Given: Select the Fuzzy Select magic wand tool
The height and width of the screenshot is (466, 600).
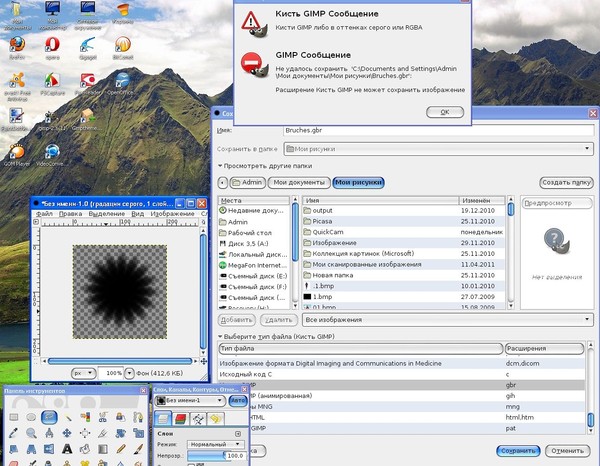Looking at the screenshot, I should click(x=67, y=417).
